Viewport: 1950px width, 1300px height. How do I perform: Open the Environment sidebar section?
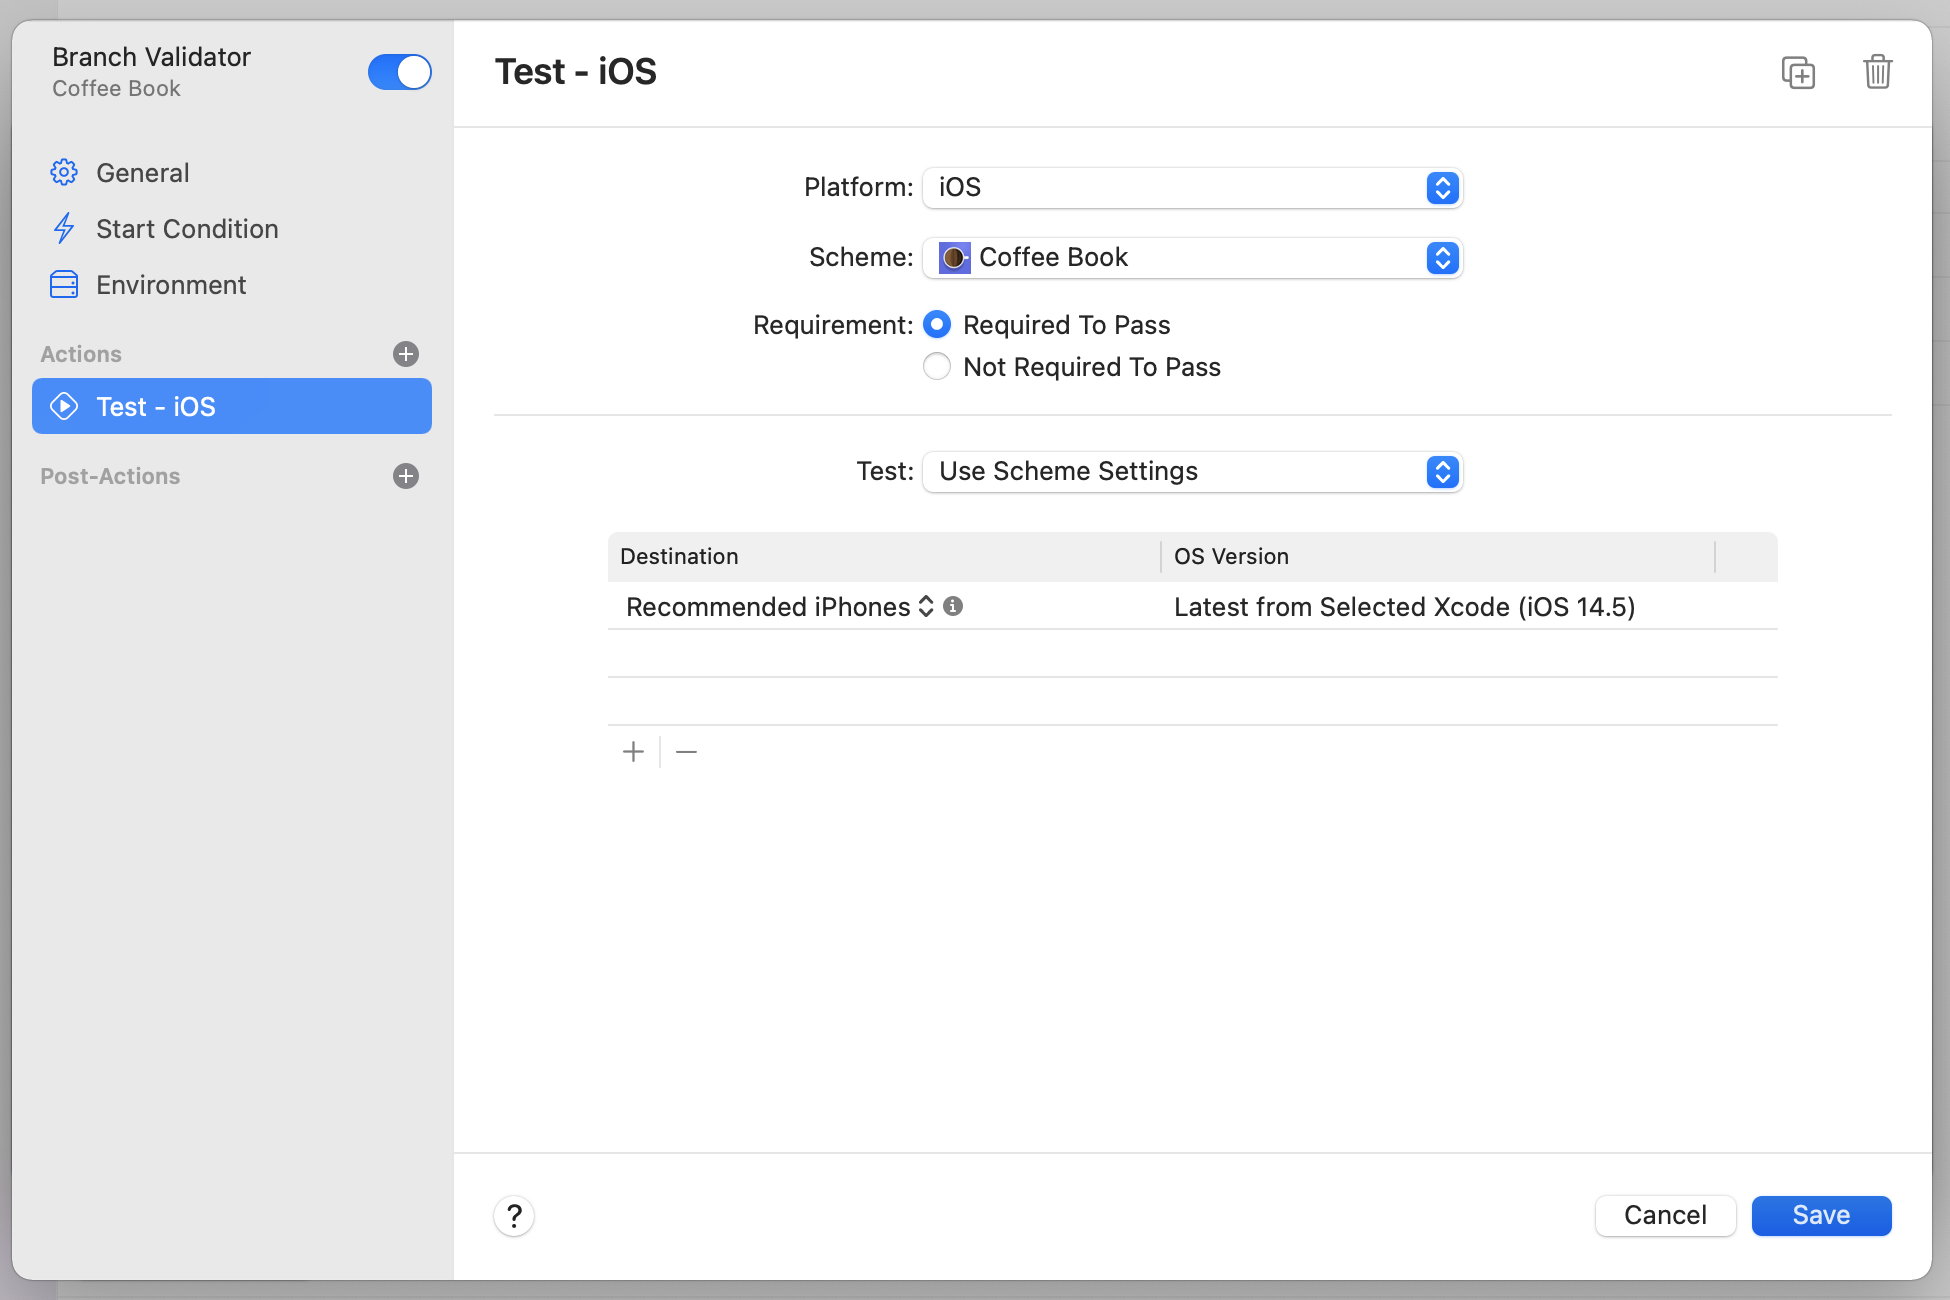coord(170,285)
